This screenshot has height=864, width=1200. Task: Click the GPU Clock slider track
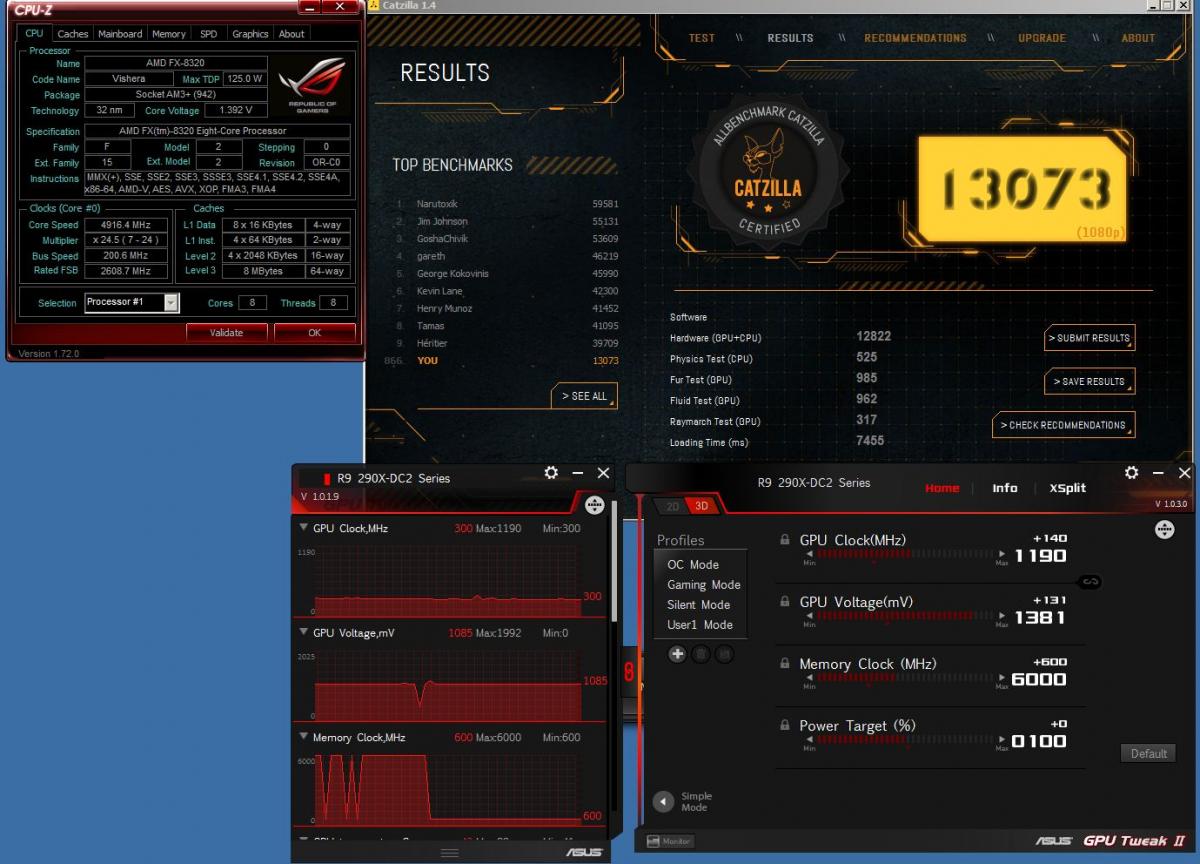(x=905, y=553)
